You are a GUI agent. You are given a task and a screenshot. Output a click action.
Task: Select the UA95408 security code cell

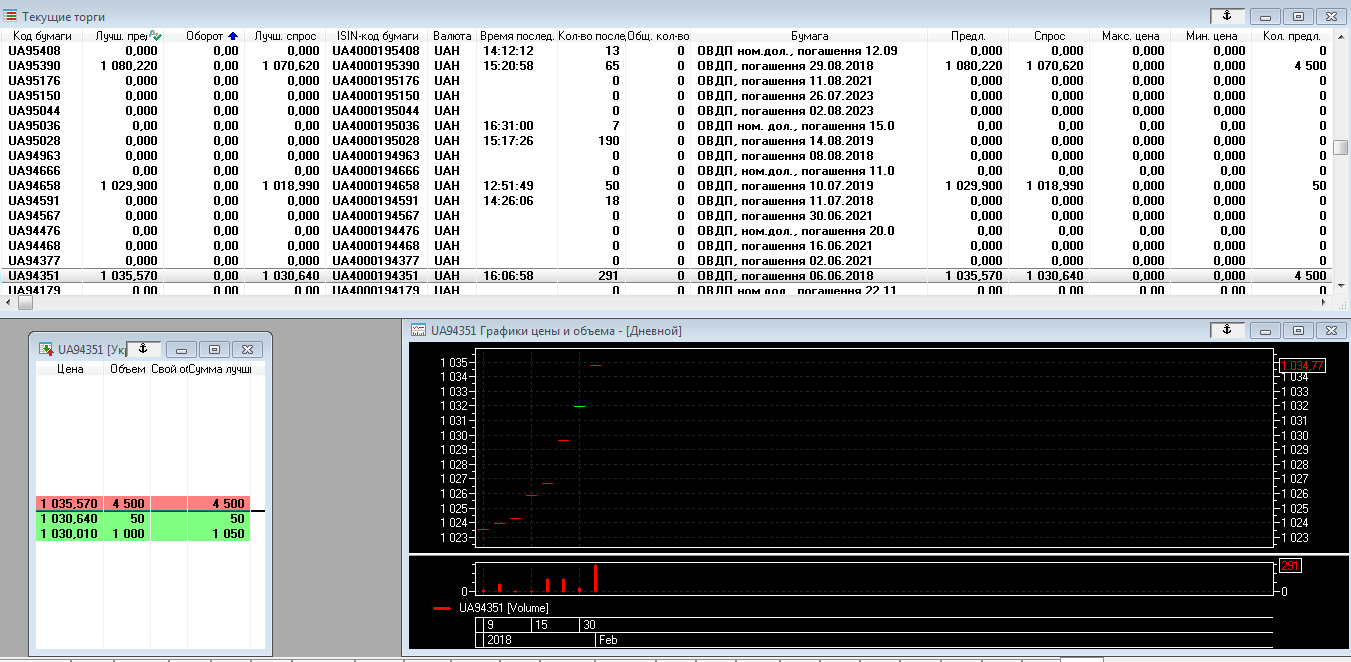tap(34, 50)
